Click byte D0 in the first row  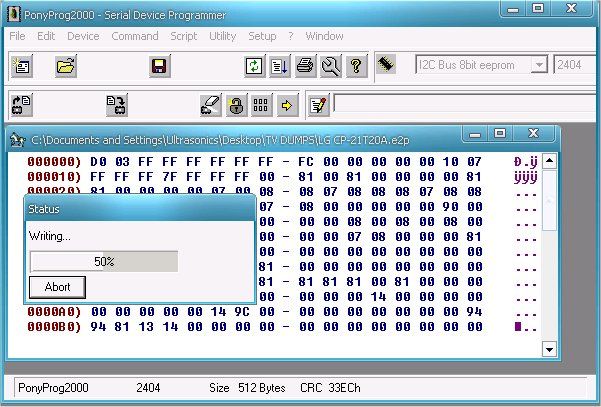point(98,162)
